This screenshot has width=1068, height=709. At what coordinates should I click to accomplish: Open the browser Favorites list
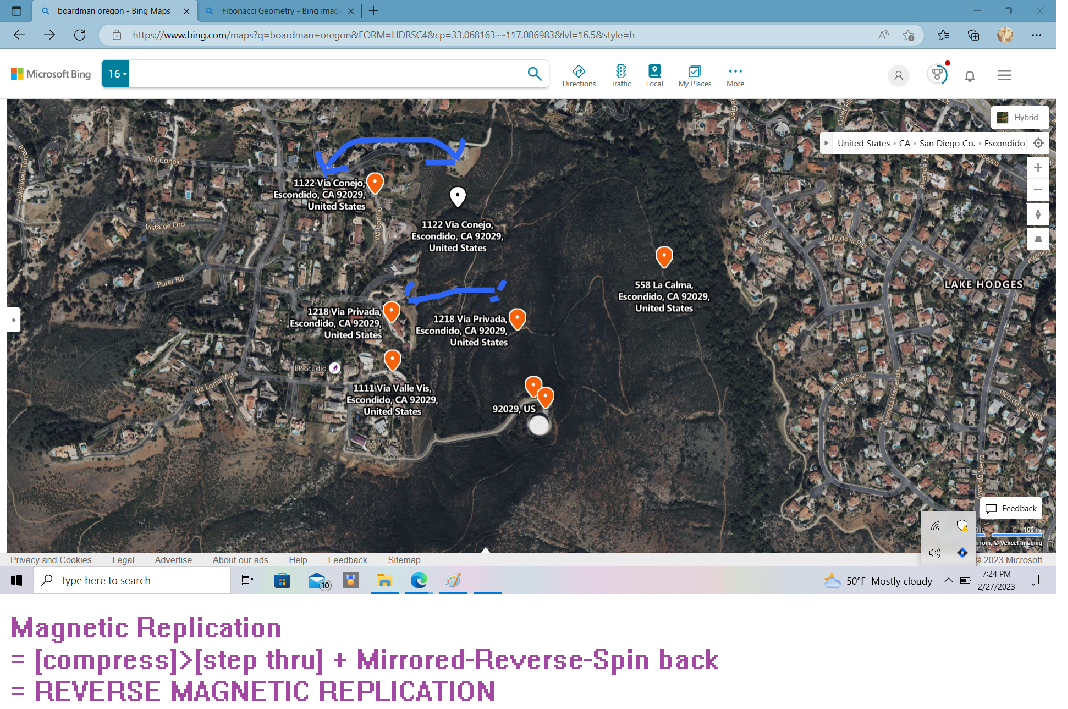943,35
